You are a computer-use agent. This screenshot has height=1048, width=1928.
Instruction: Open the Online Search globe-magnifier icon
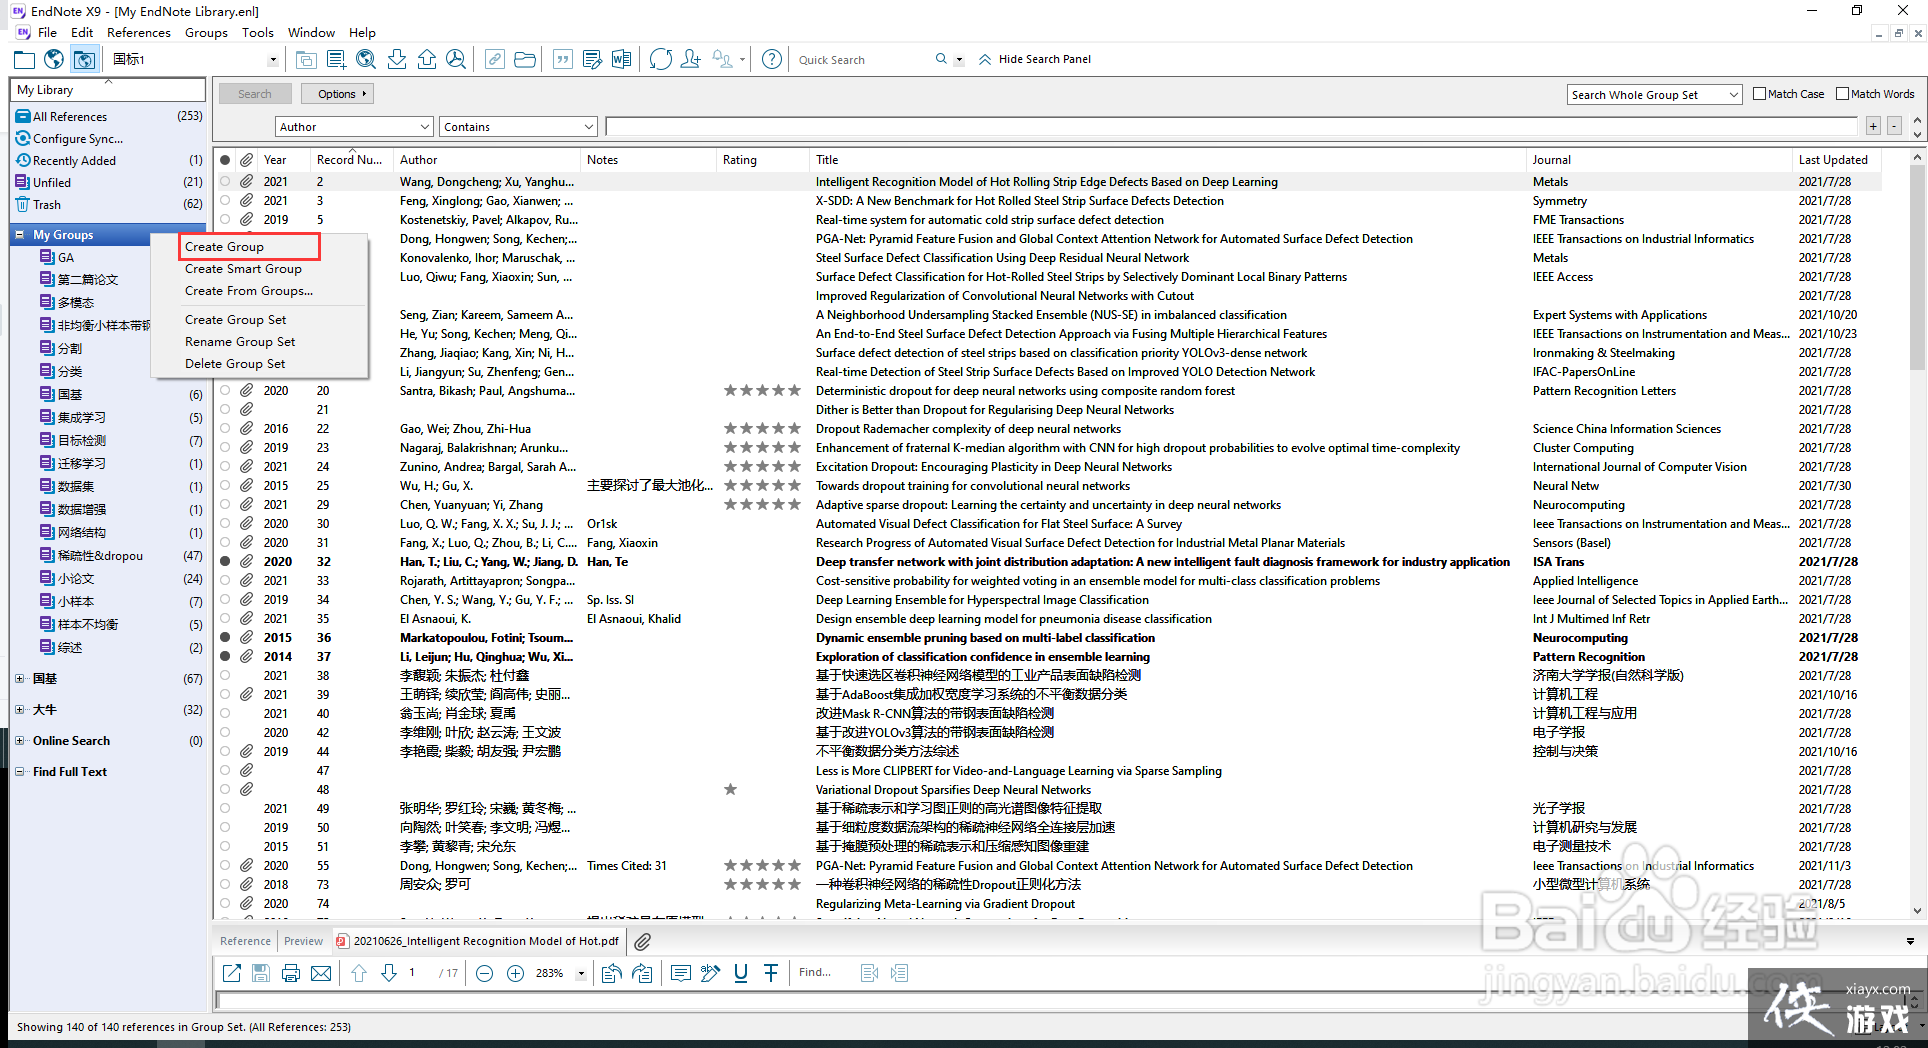[366, 60]
